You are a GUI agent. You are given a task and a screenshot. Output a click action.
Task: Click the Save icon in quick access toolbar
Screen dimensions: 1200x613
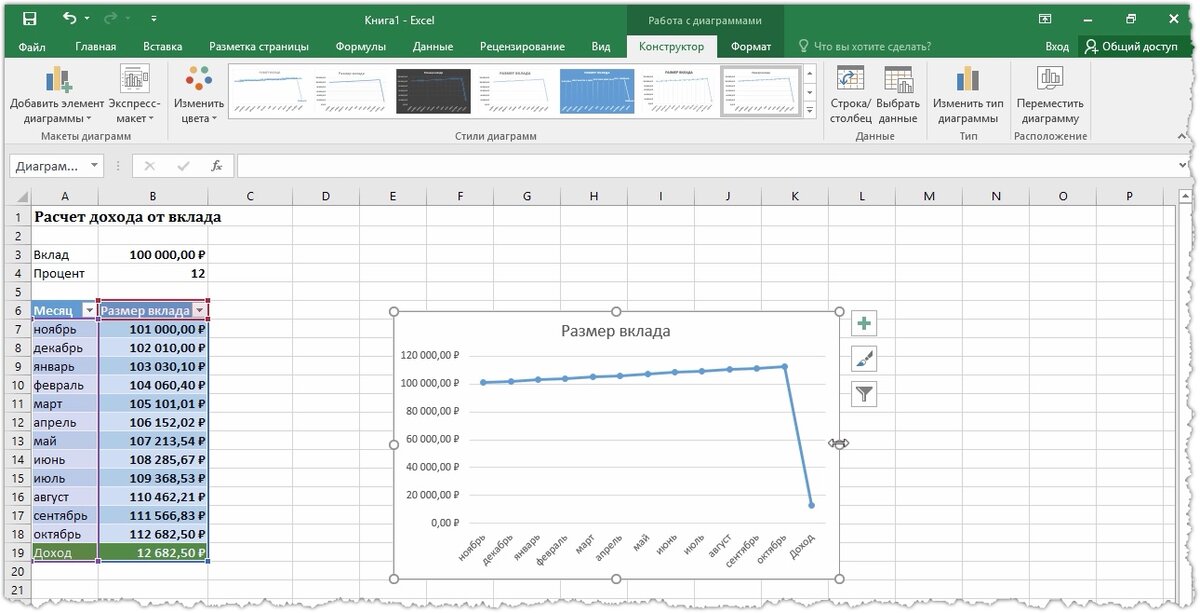(29, 19)
